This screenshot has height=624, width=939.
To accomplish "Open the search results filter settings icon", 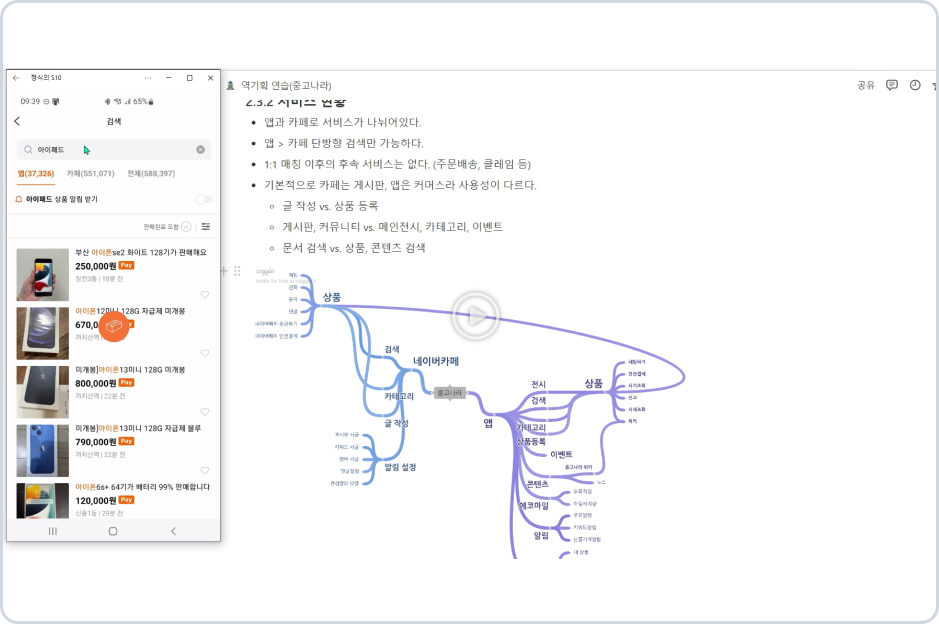I will pos(206,226).
